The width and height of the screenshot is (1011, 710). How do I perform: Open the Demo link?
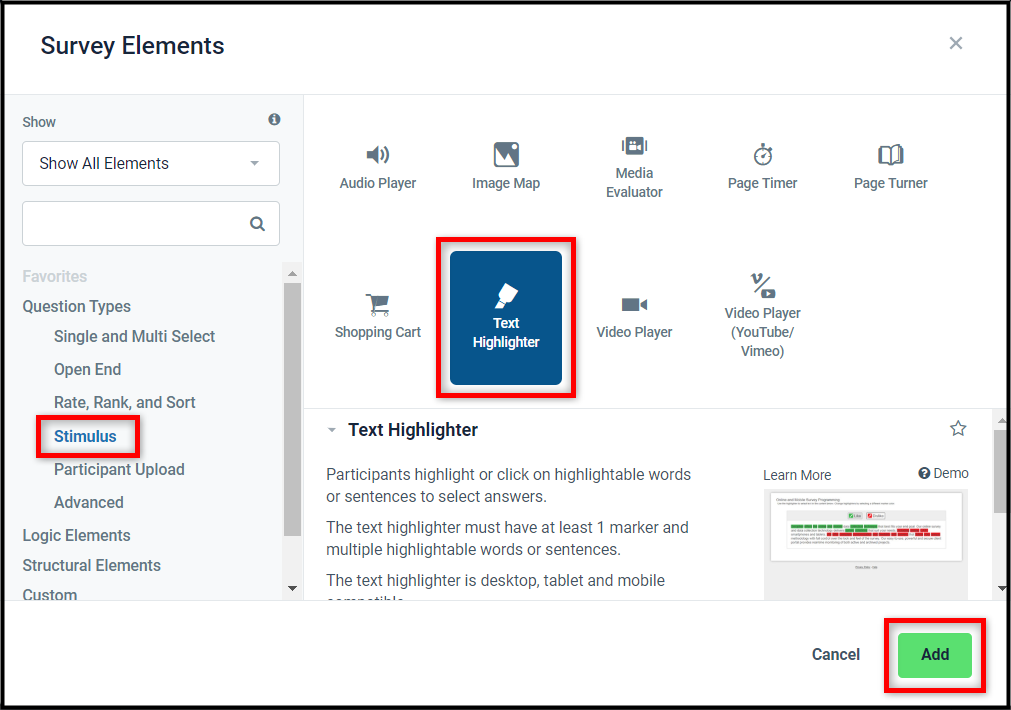pos(943,473)
